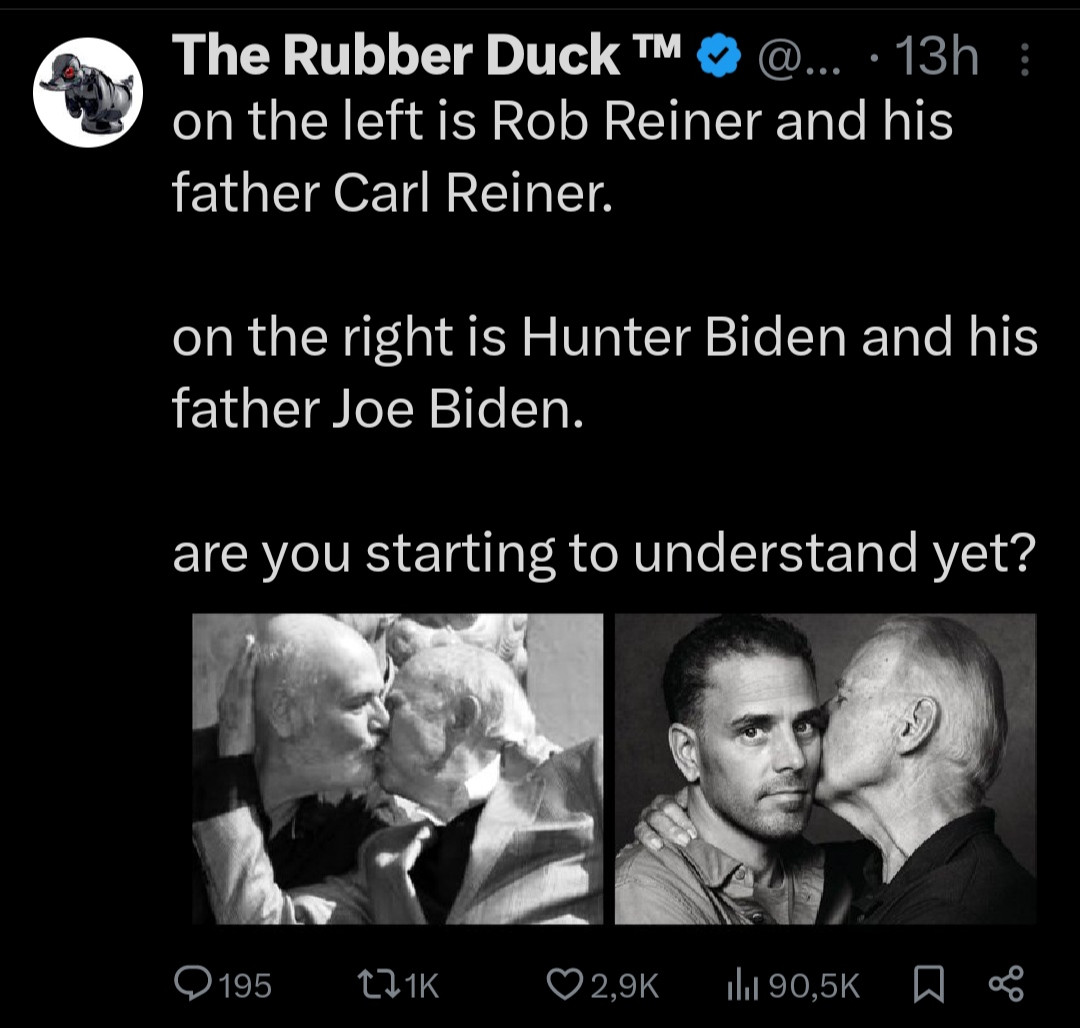
Task: Open the three-dot more options menu
Action: click(x=1022, y=60)
